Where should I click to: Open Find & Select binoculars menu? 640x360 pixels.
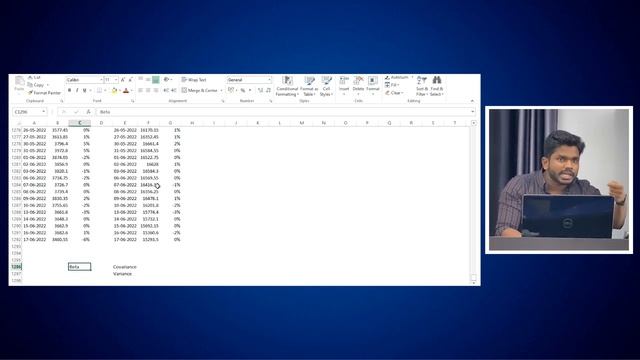tap(437, 86)
